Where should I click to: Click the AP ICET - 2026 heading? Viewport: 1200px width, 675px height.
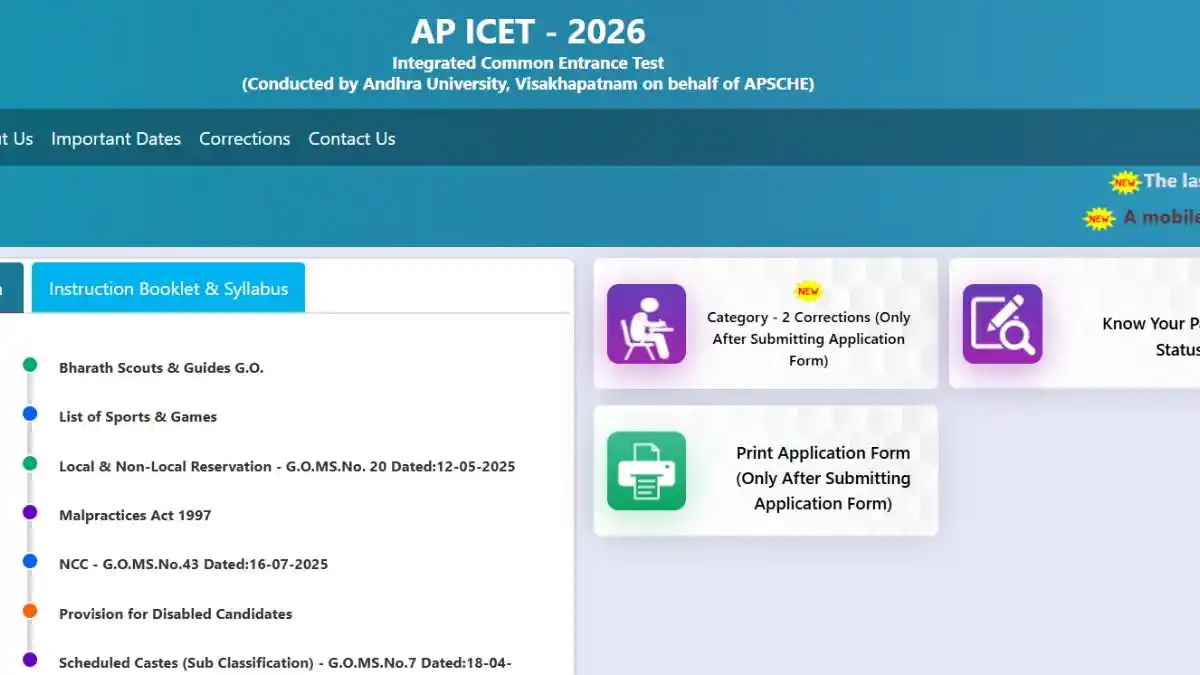tap(528, 31)
